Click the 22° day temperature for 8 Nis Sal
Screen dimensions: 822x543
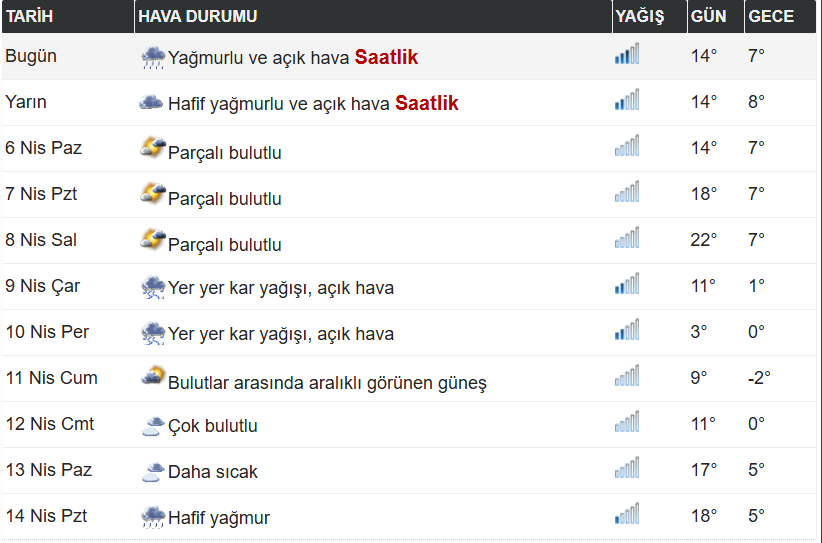704,240
